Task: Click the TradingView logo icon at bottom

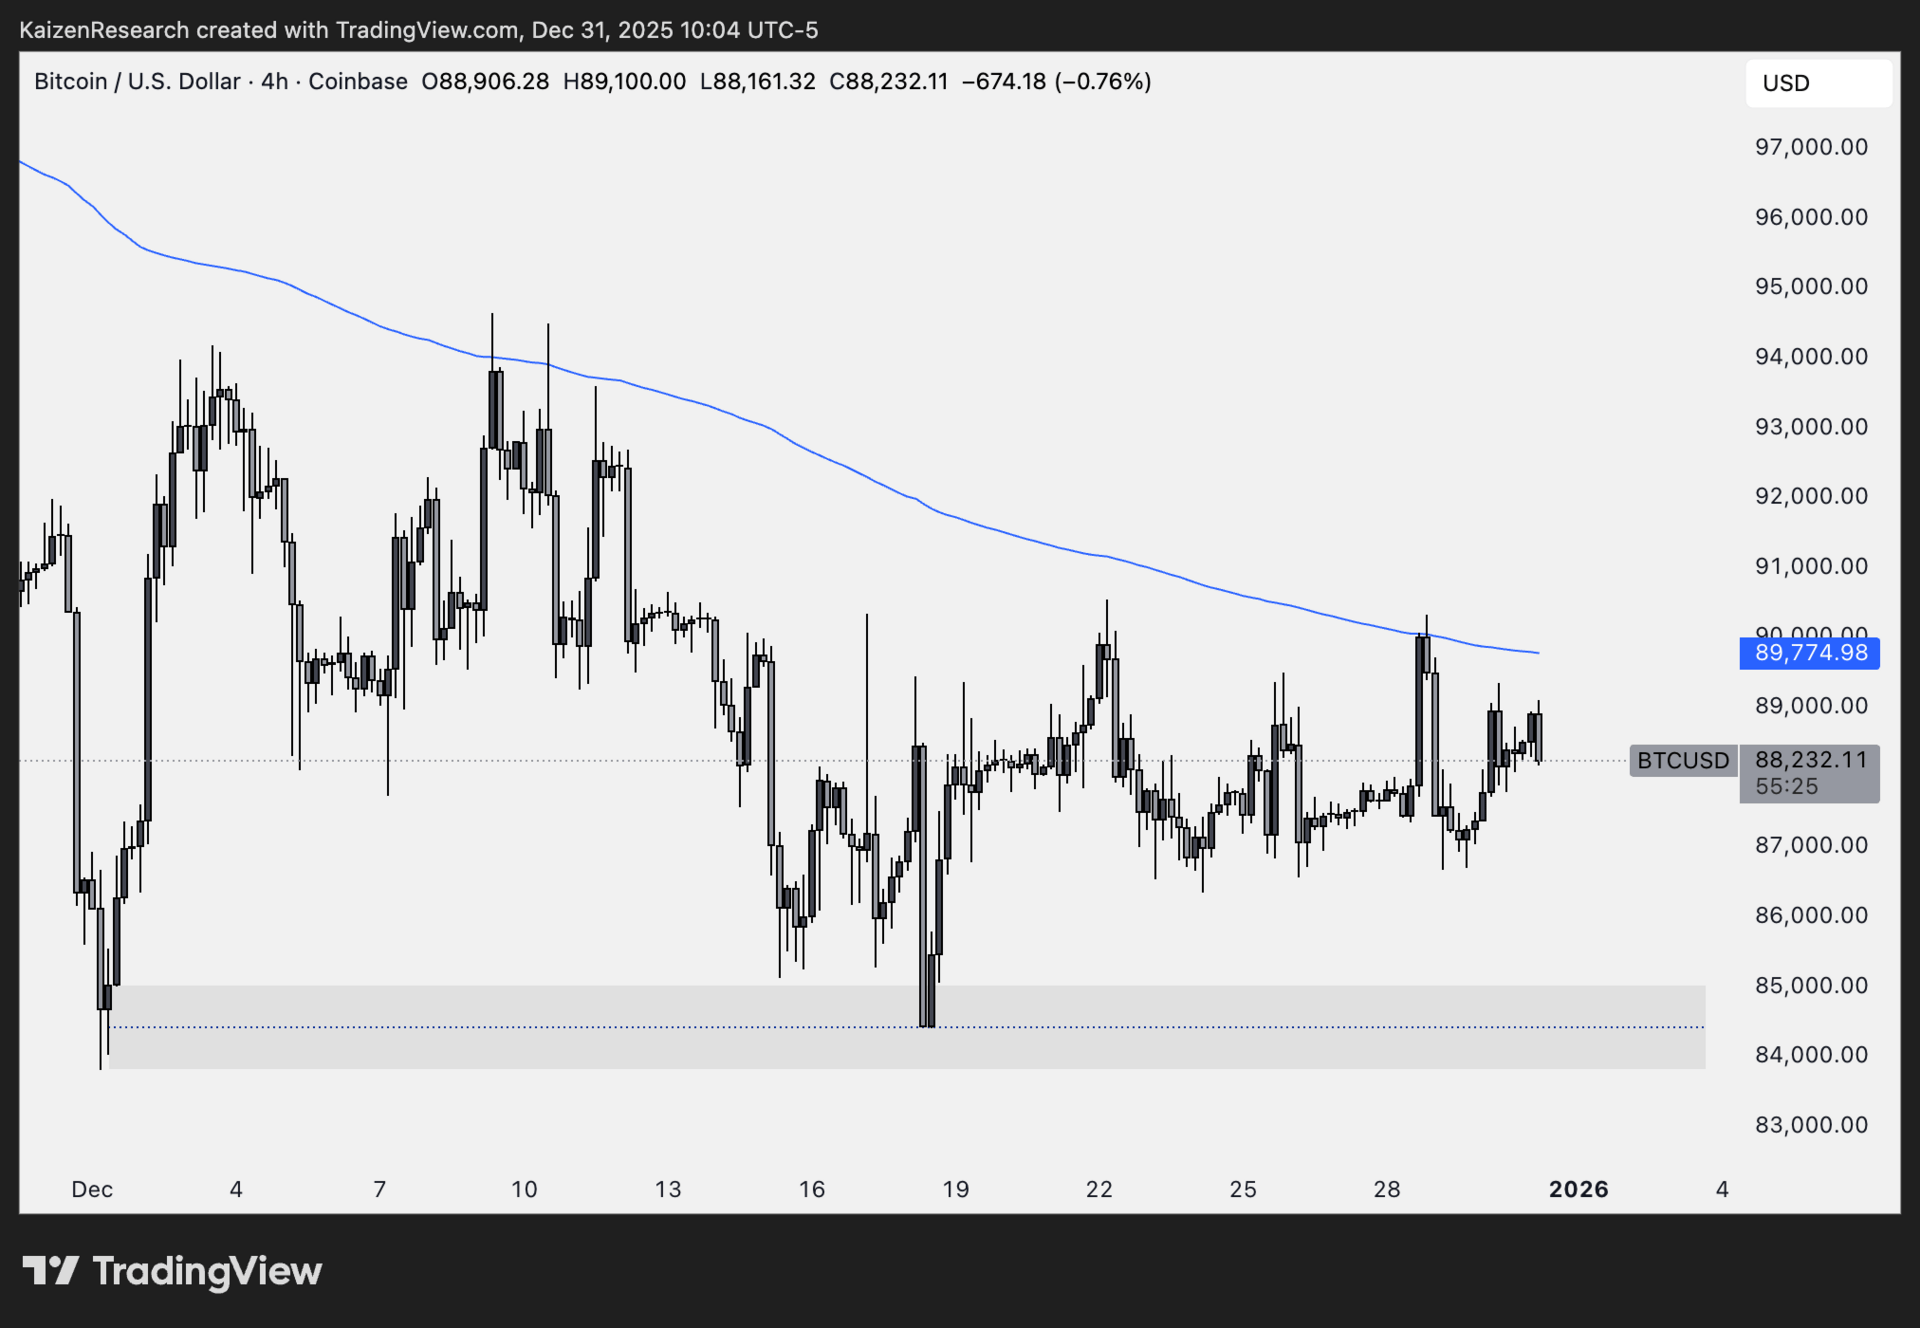Action: 50,1270
